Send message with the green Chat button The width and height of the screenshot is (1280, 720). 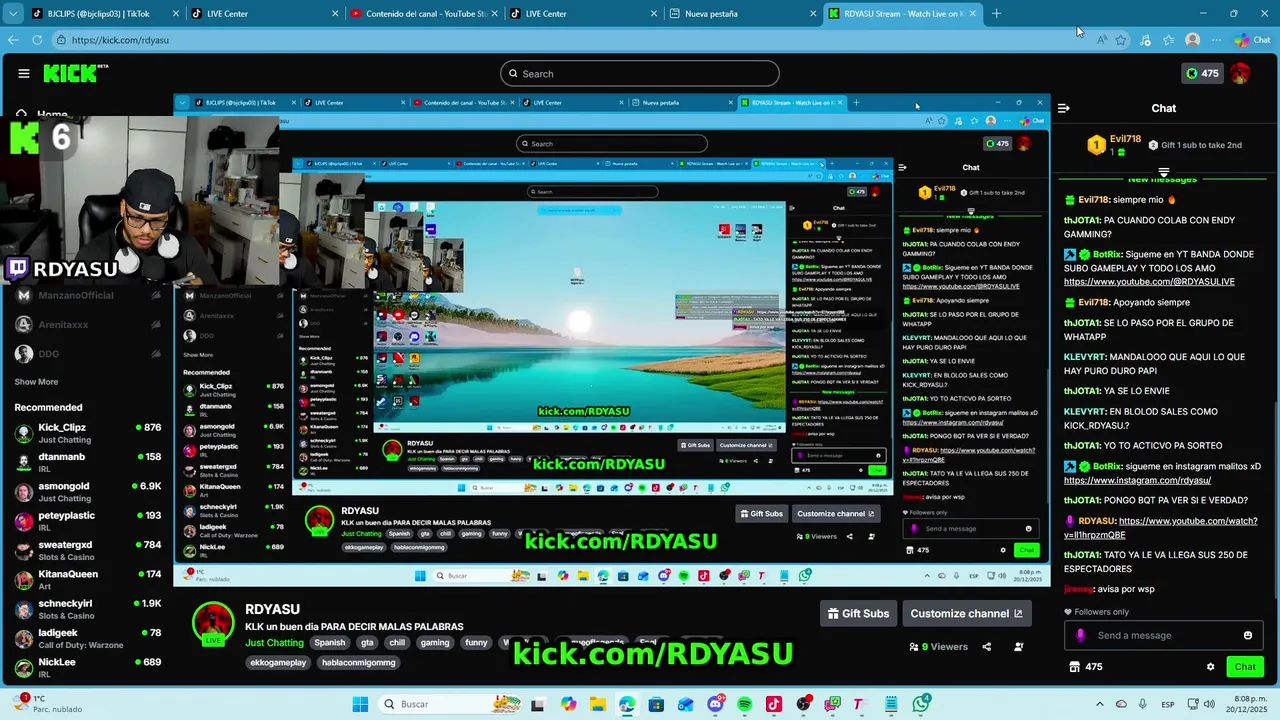click(x=1245, y=667)
